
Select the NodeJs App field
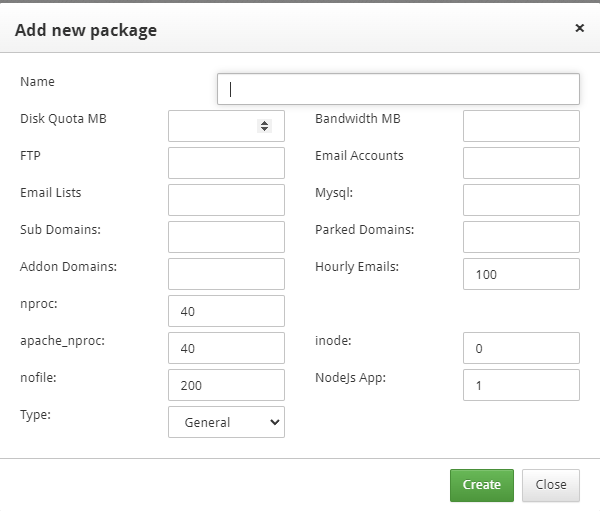521,385
